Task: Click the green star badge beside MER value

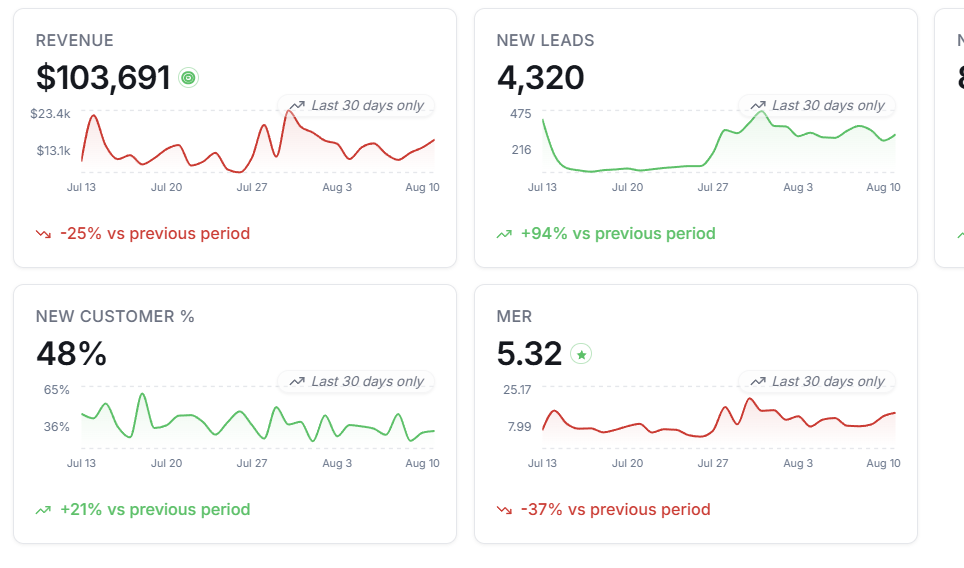Action: pyautogui.click(x=581, y=354)
